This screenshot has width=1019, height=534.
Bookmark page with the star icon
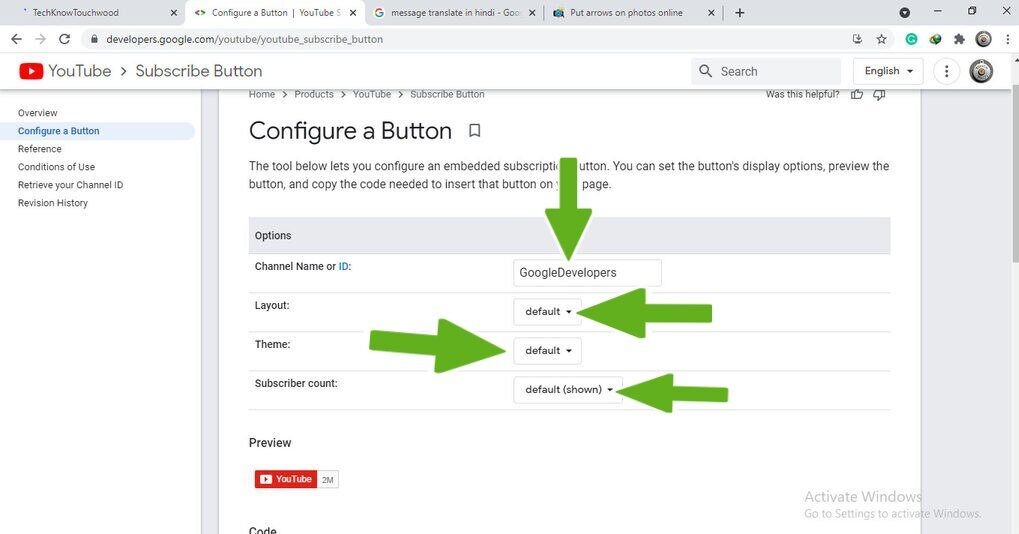[881, 39]
